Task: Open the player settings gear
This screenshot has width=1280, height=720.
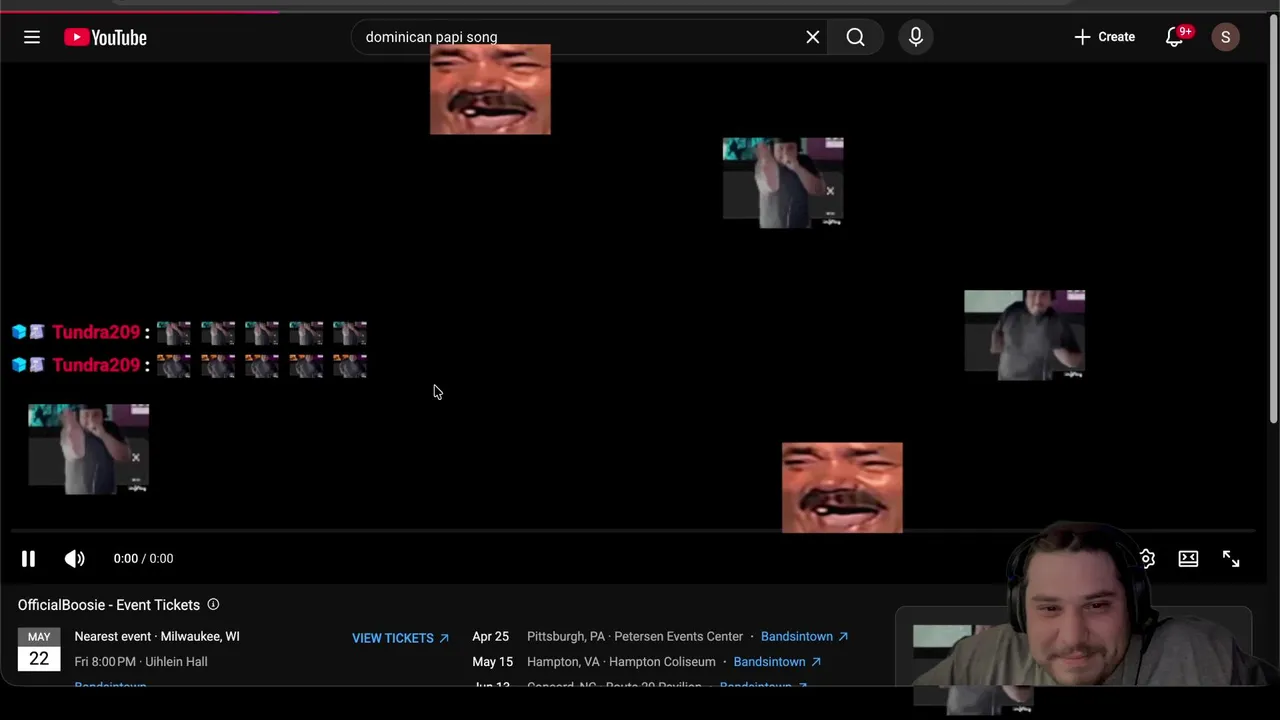Action: point(1147,559)
